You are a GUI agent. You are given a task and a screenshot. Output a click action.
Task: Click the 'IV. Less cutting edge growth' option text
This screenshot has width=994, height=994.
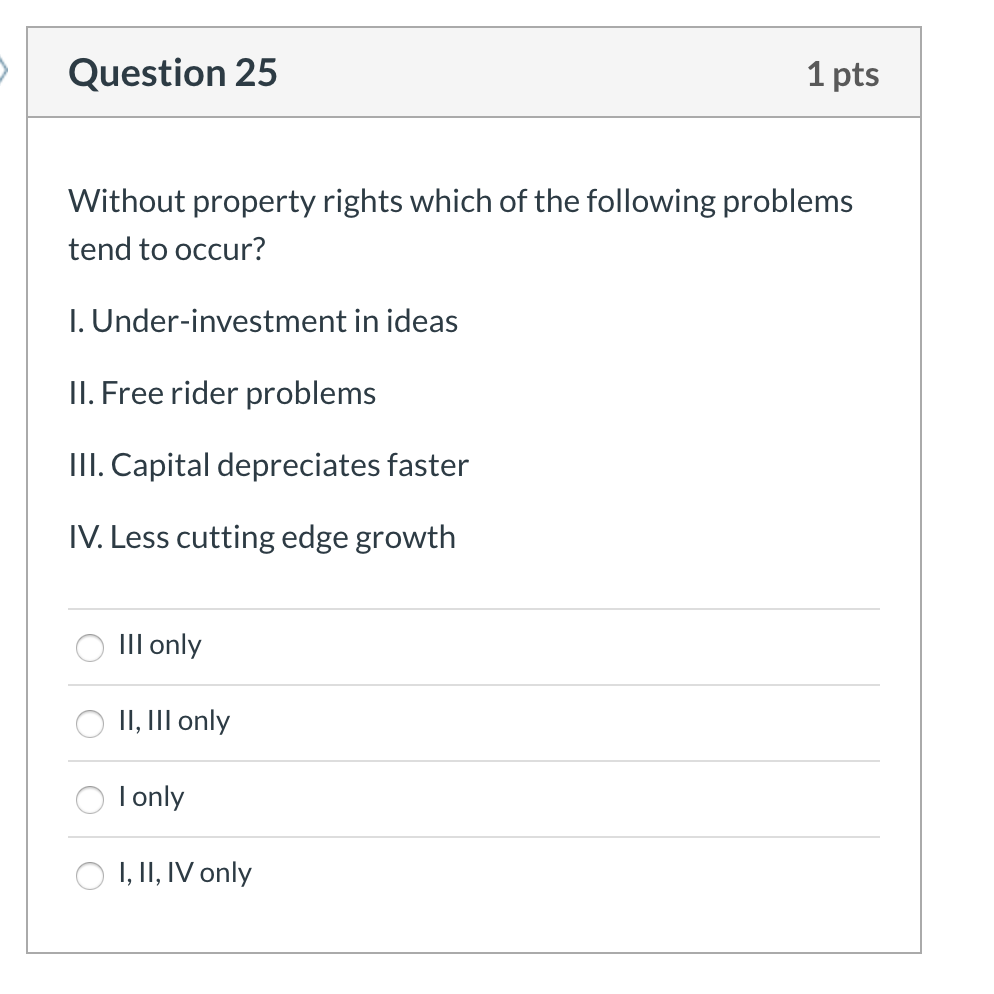click(x=261, y=537)
